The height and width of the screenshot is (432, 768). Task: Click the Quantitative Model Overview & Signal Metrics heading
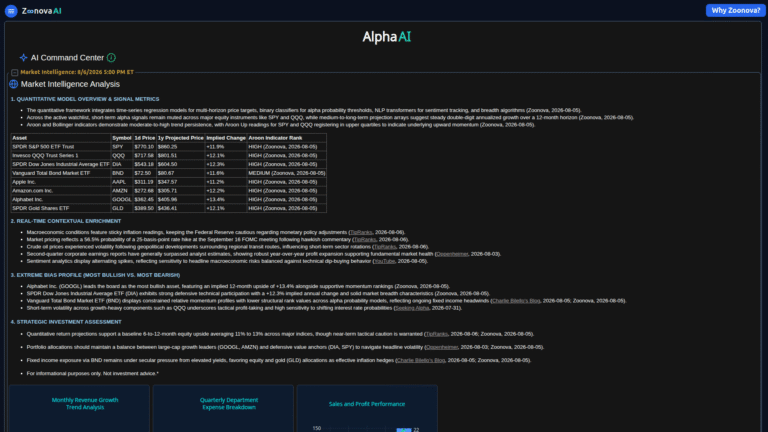(85, 99)
